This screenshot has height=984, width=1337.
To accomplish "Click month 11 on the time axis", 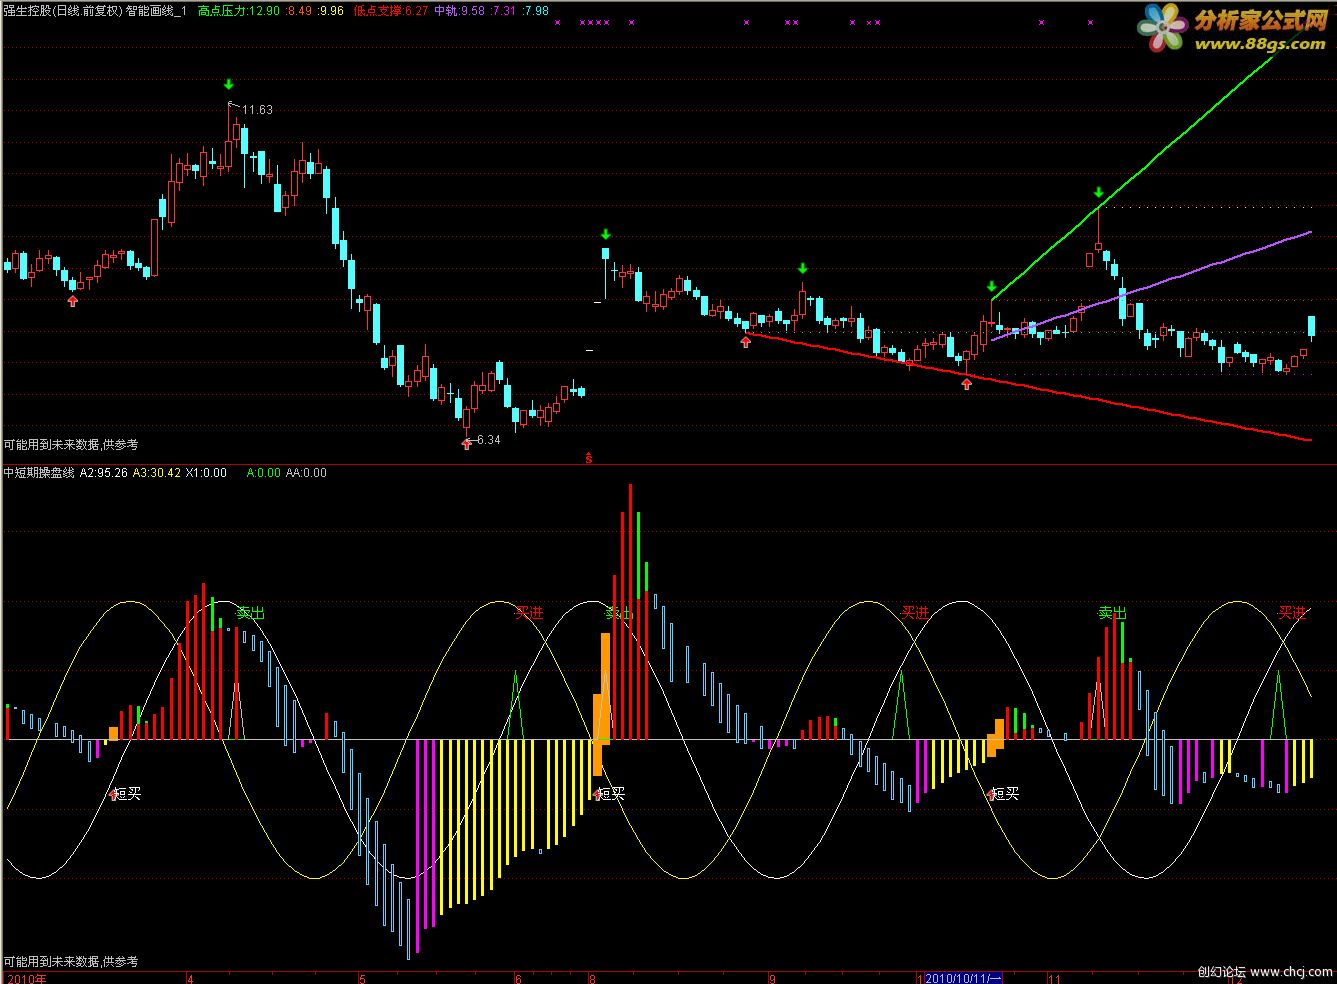I will pos(1053,977).
